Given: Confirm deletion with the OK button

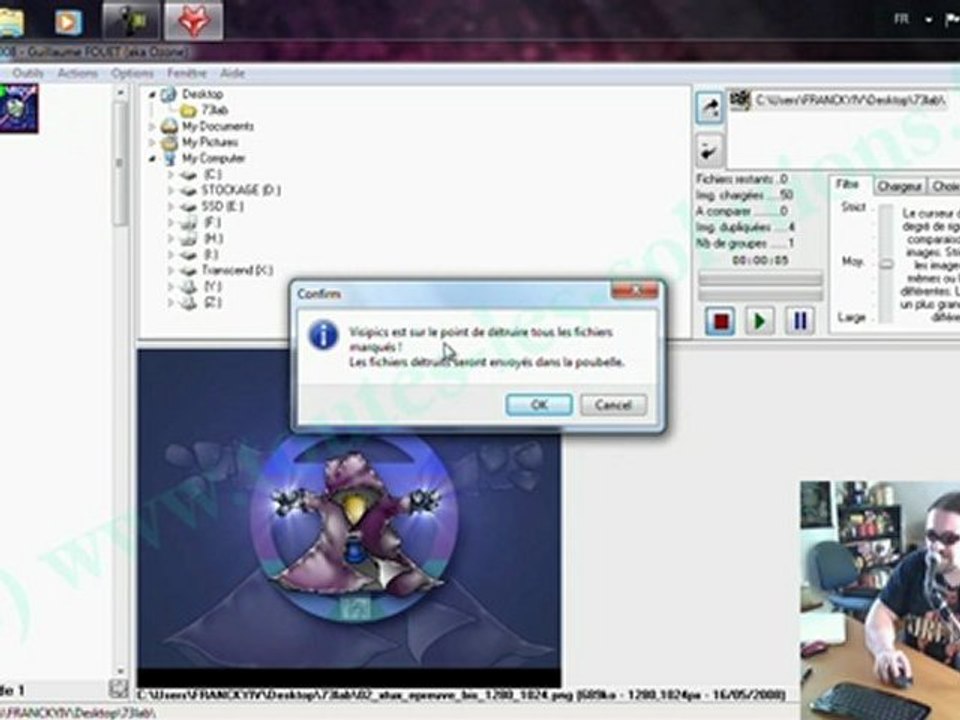Looking at the screenshot, I should tap(539, 405).
